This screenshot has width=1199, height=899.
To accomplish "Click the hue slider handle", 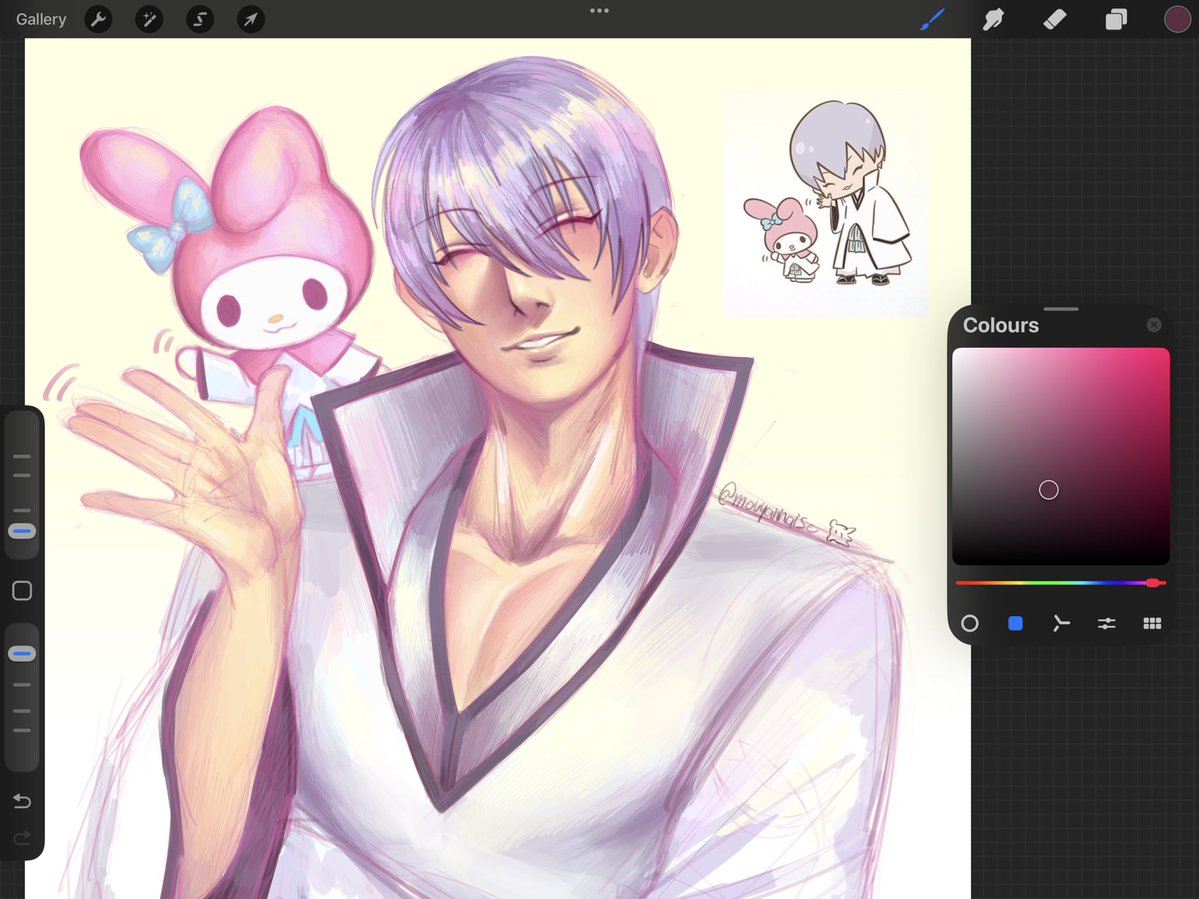I will coord(1153,583).
